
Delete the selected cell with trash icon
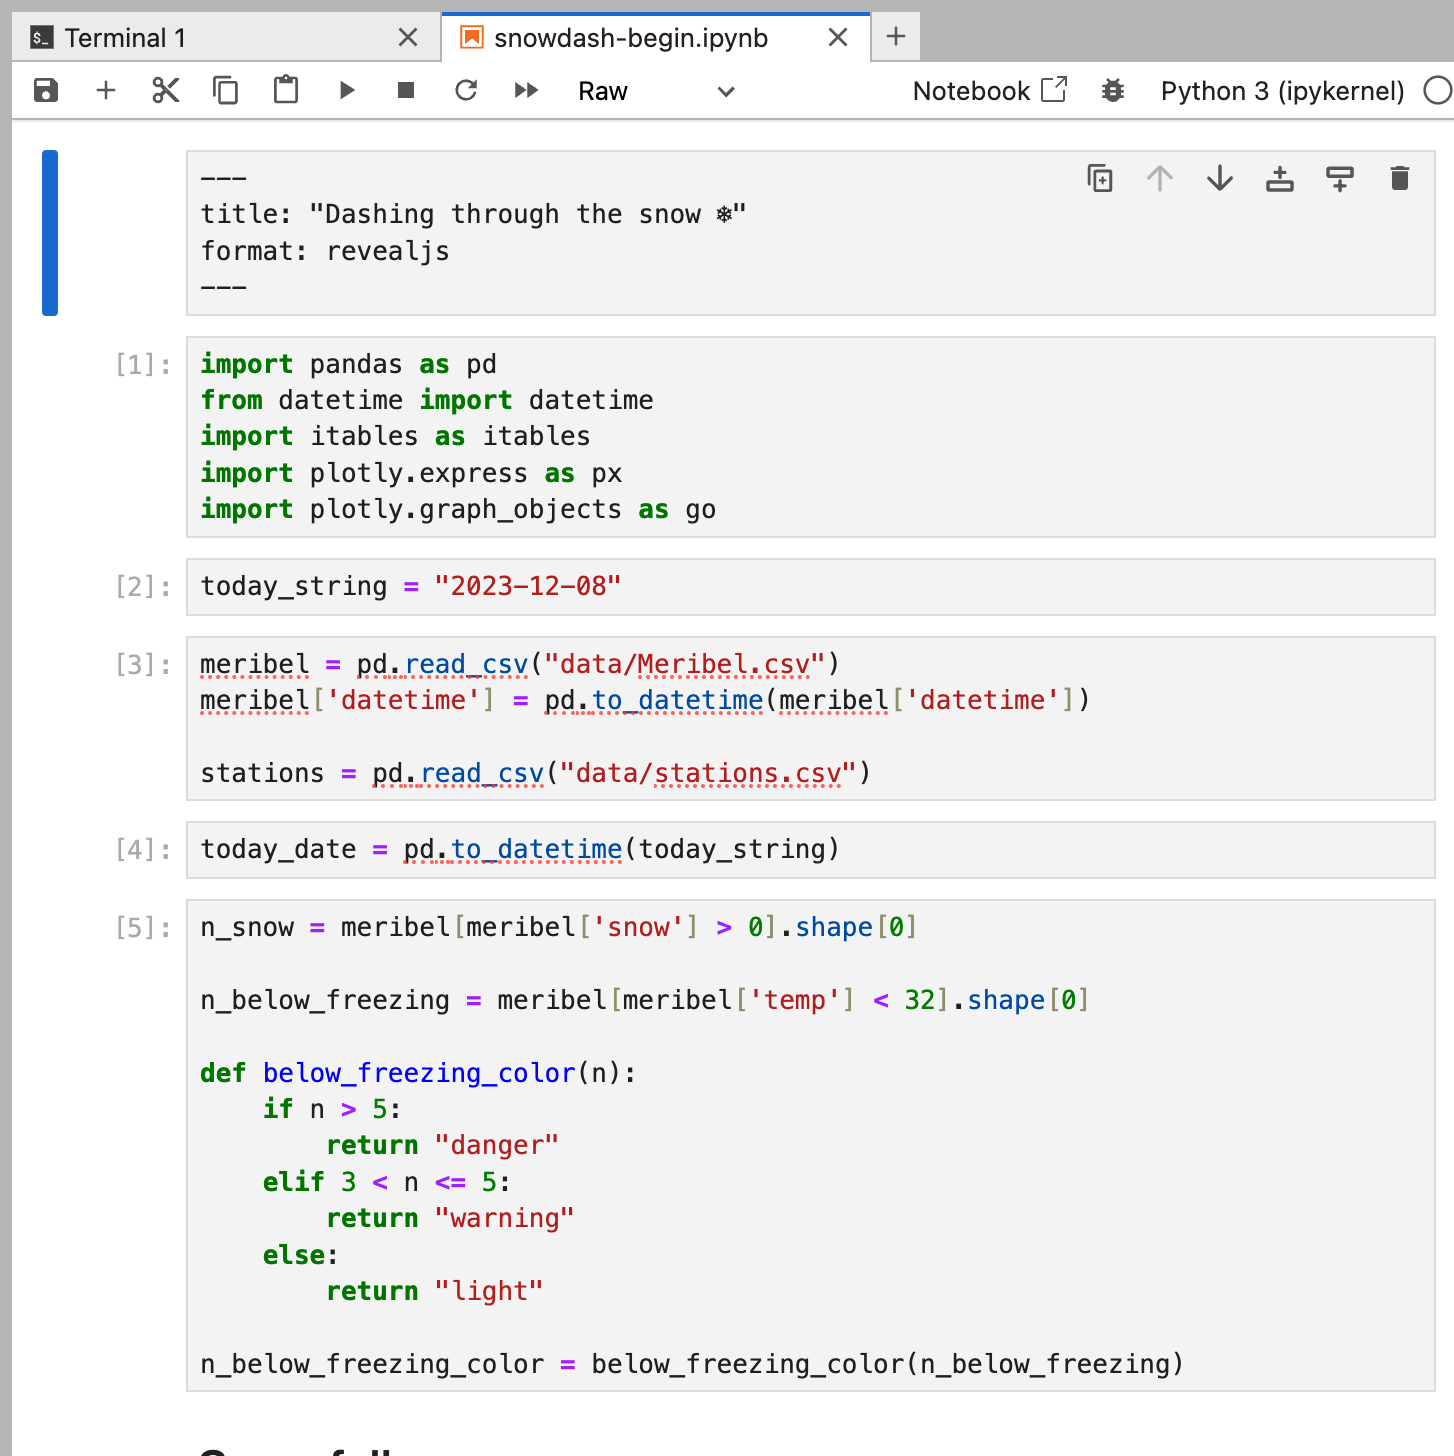point(1400,179)
